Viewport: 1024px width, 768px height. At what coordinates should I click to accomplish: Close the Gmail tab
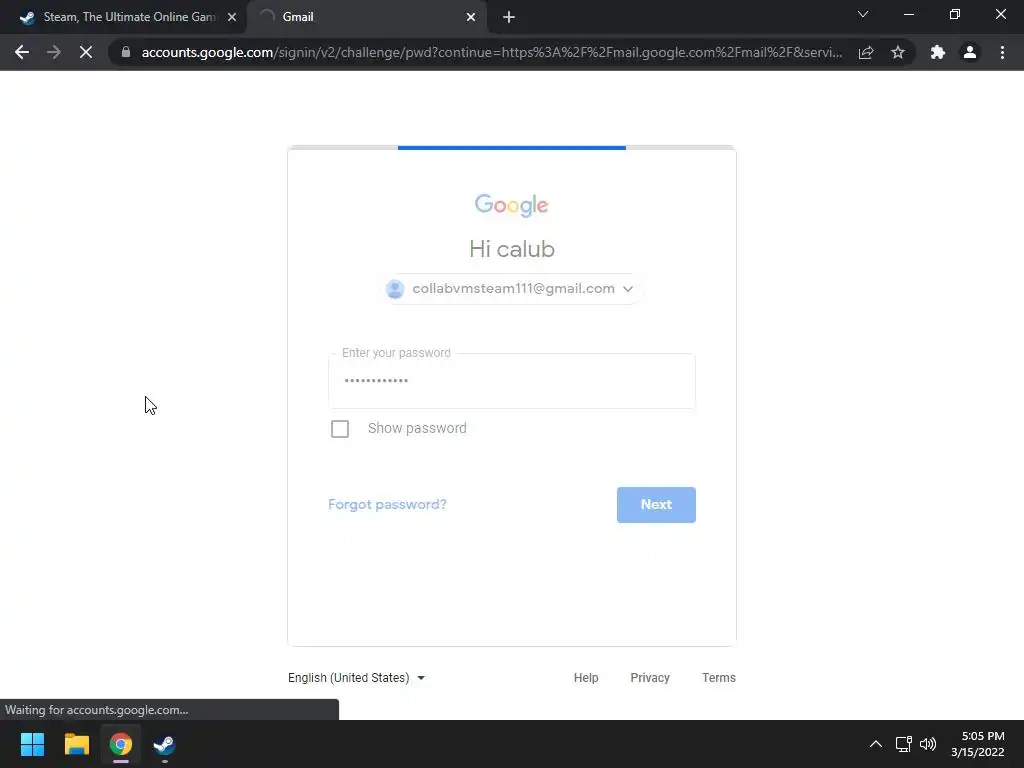[x=471, y=17]
